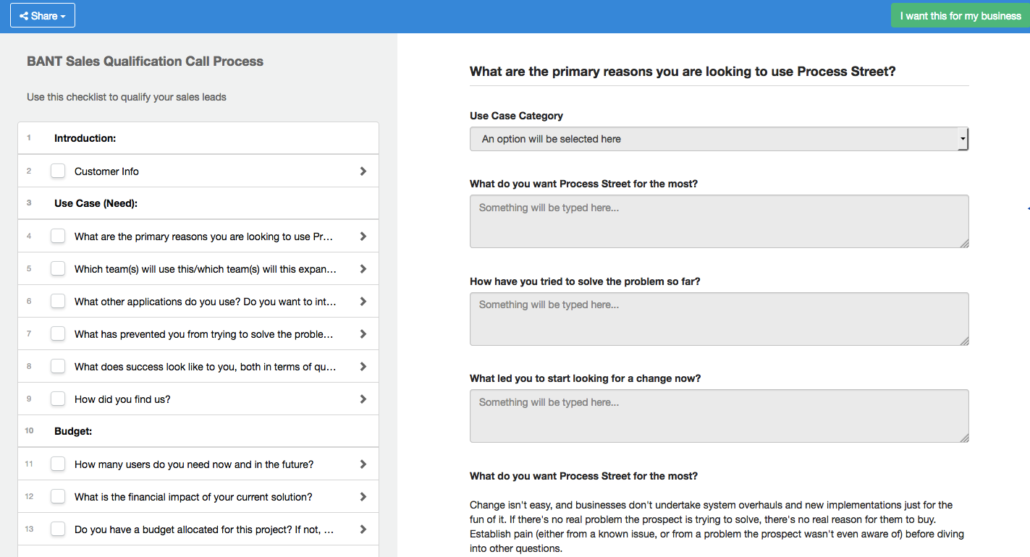Viewport: 1030px width, 557px height.
Task: Check the 'Which team(s) will use this' checkbox
Action: tap(58, 269)
